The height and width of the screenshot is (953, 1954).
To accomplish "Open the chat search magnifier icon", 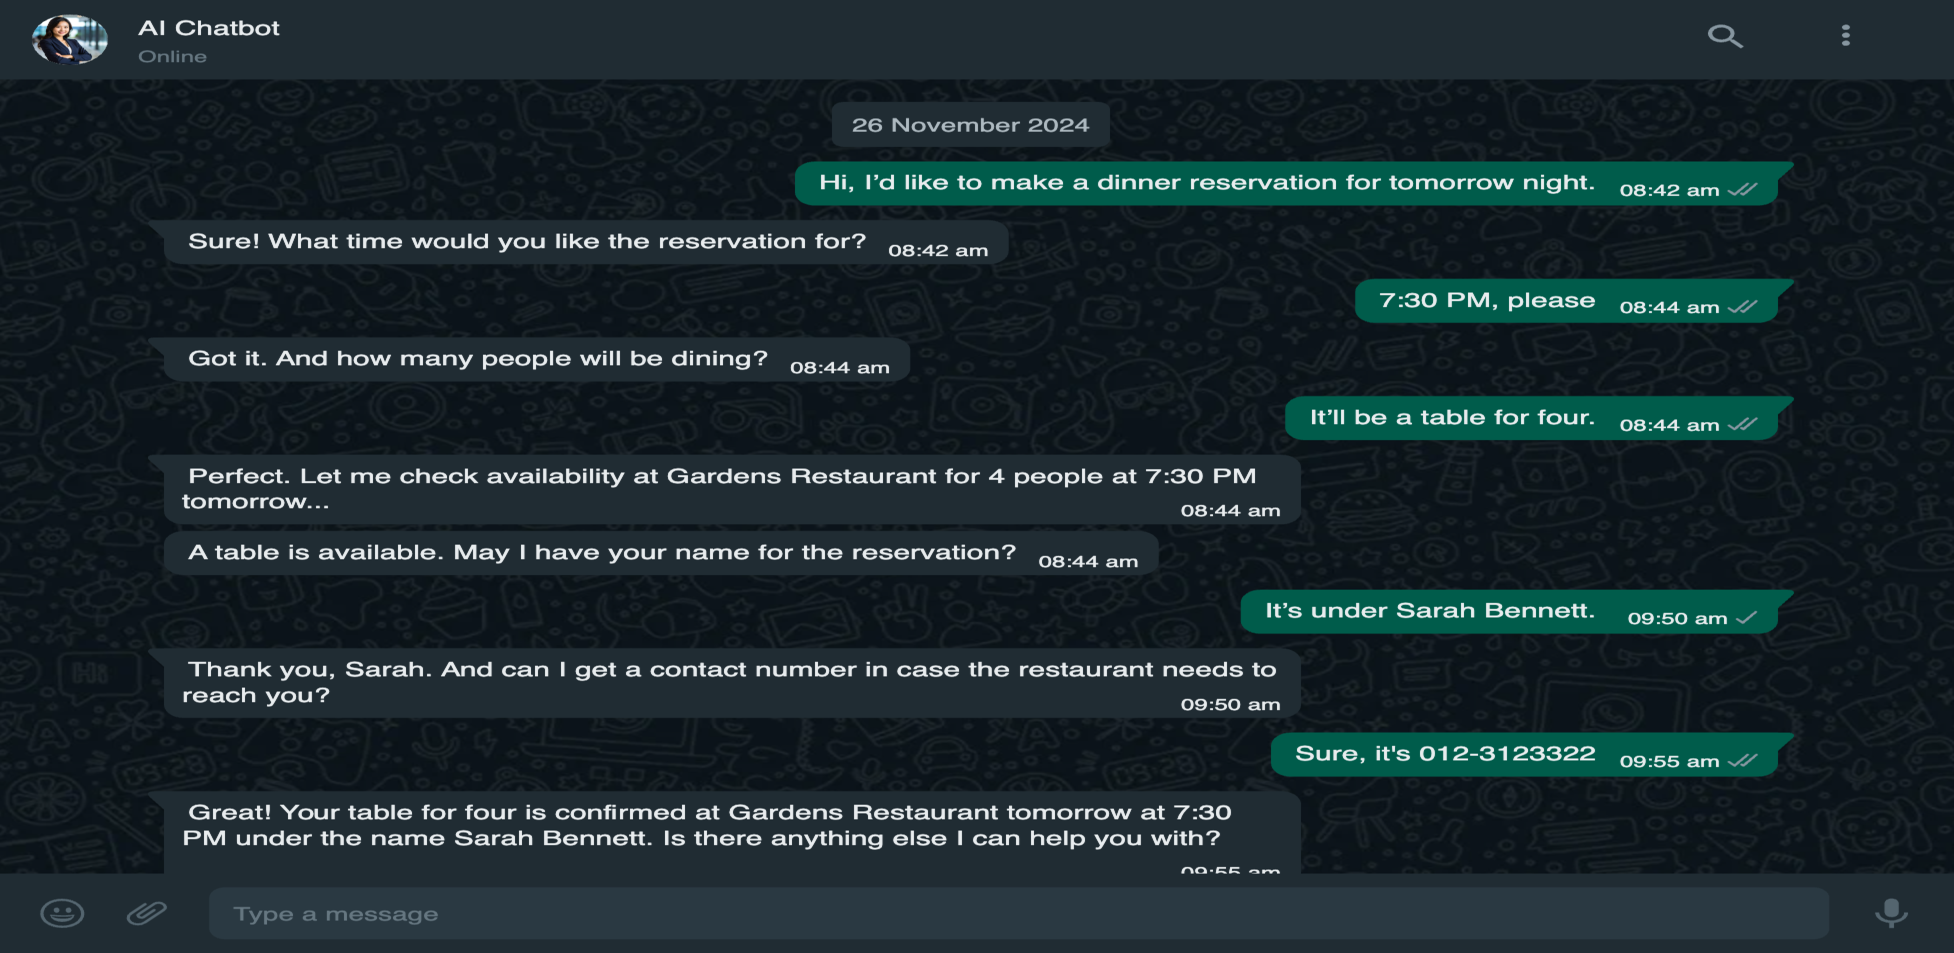I will point(1725,37).
